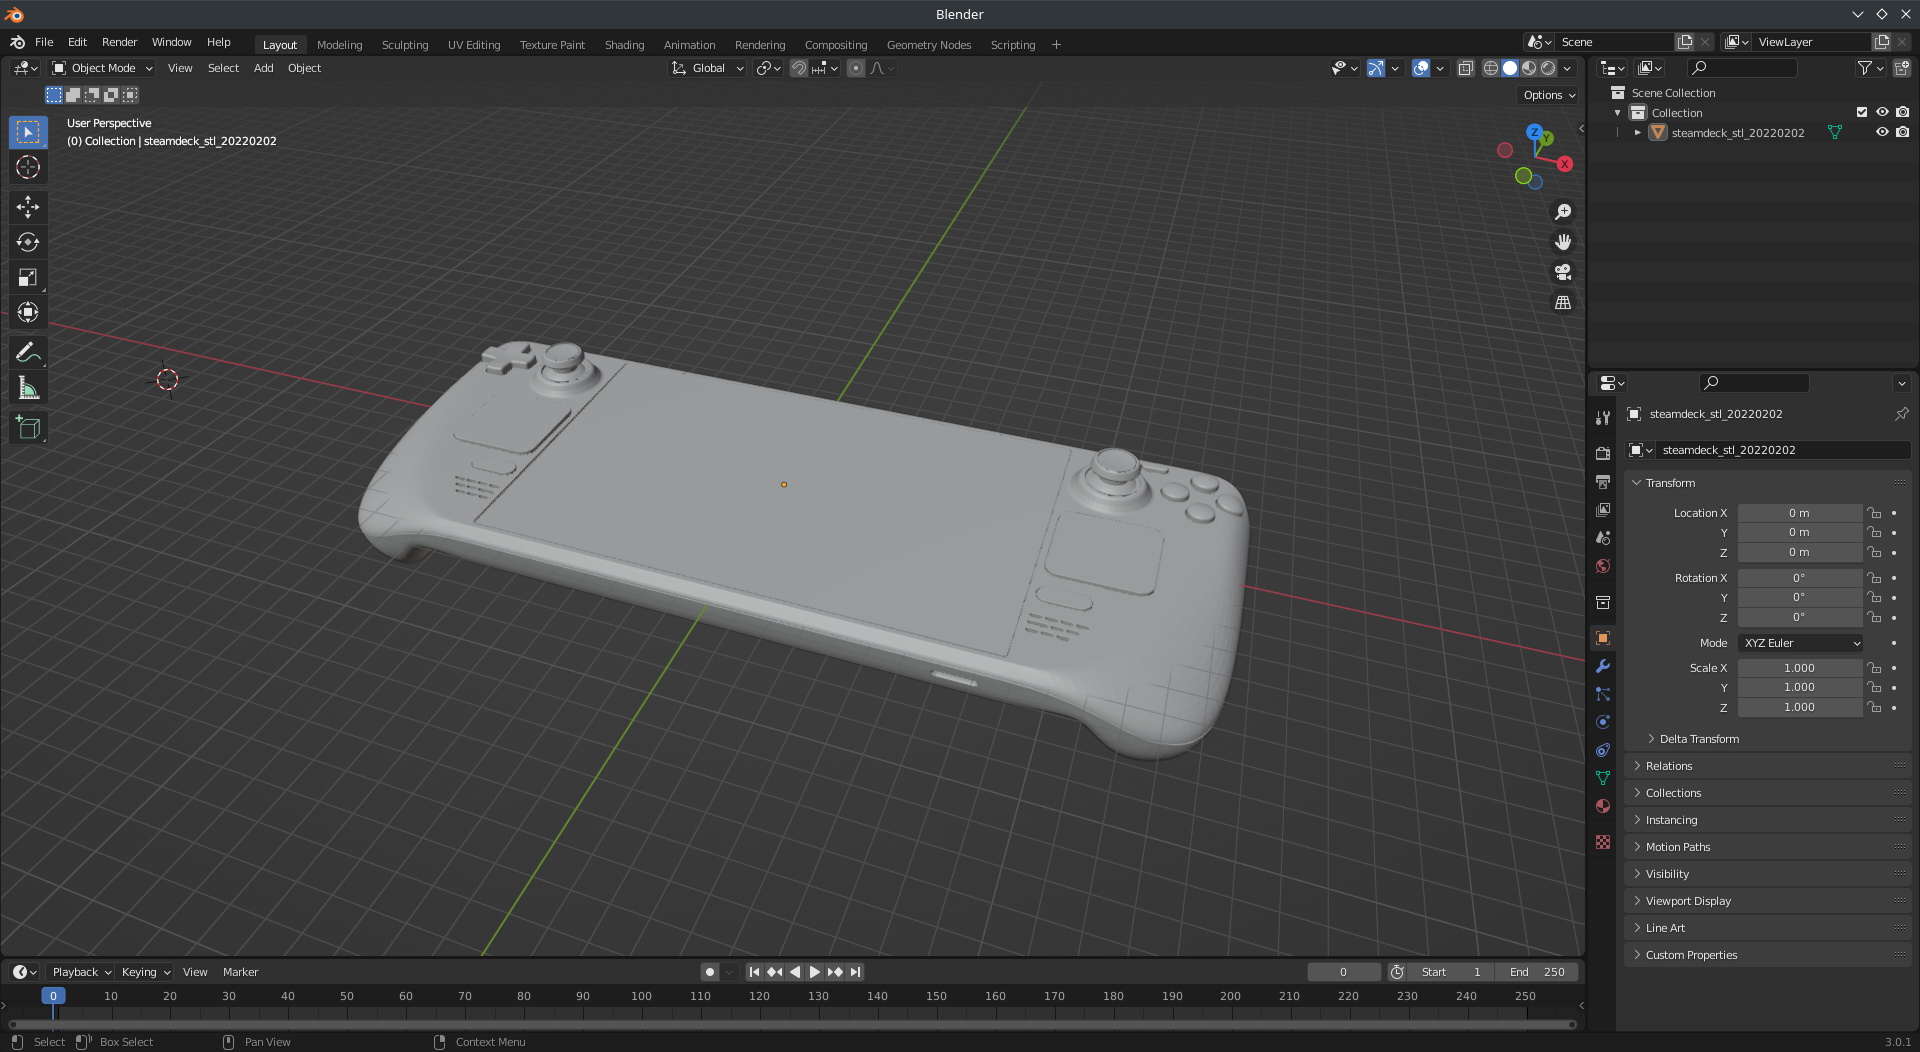Click the Rotation Z value field
This screenshot has width=1920, height=1052.
pyautogui.click(x=1799, y=617)
